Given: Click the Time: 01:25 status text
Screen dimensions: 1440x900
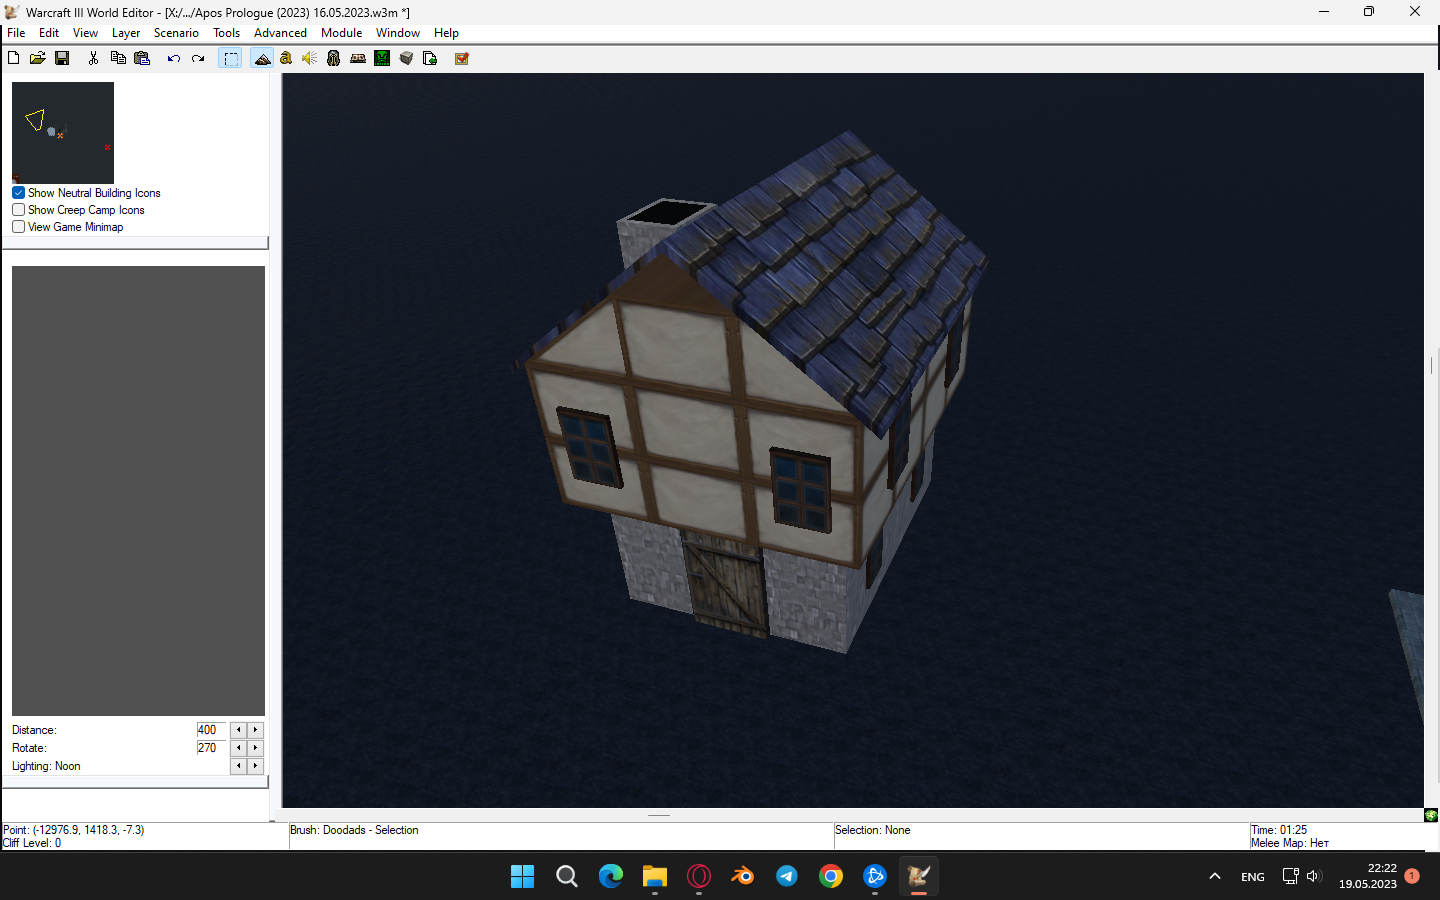Looking at the screenshot, I should tap(1279, 830).
